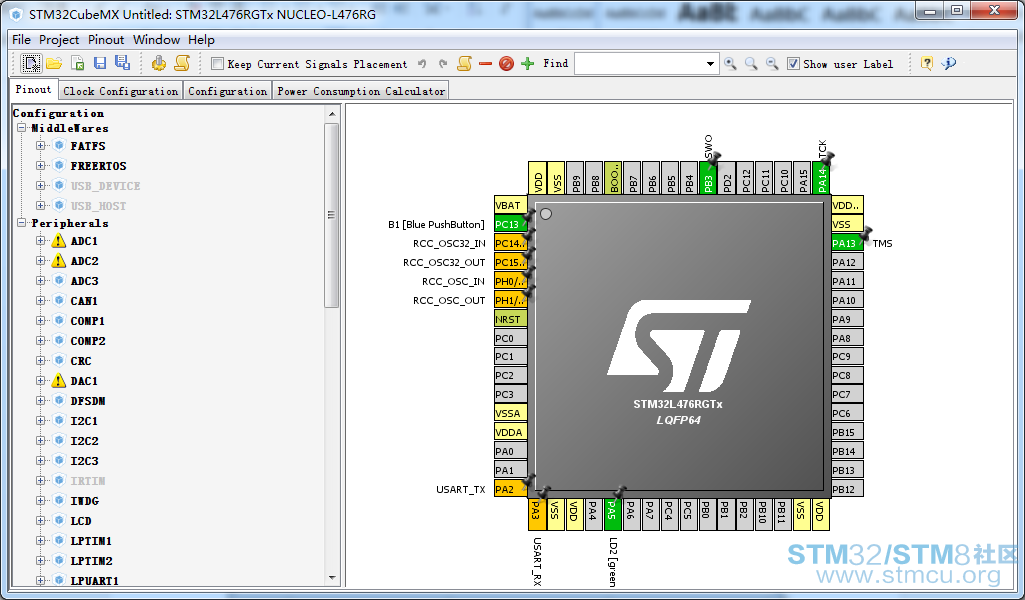Select the CRC tree item

[81, 361]
